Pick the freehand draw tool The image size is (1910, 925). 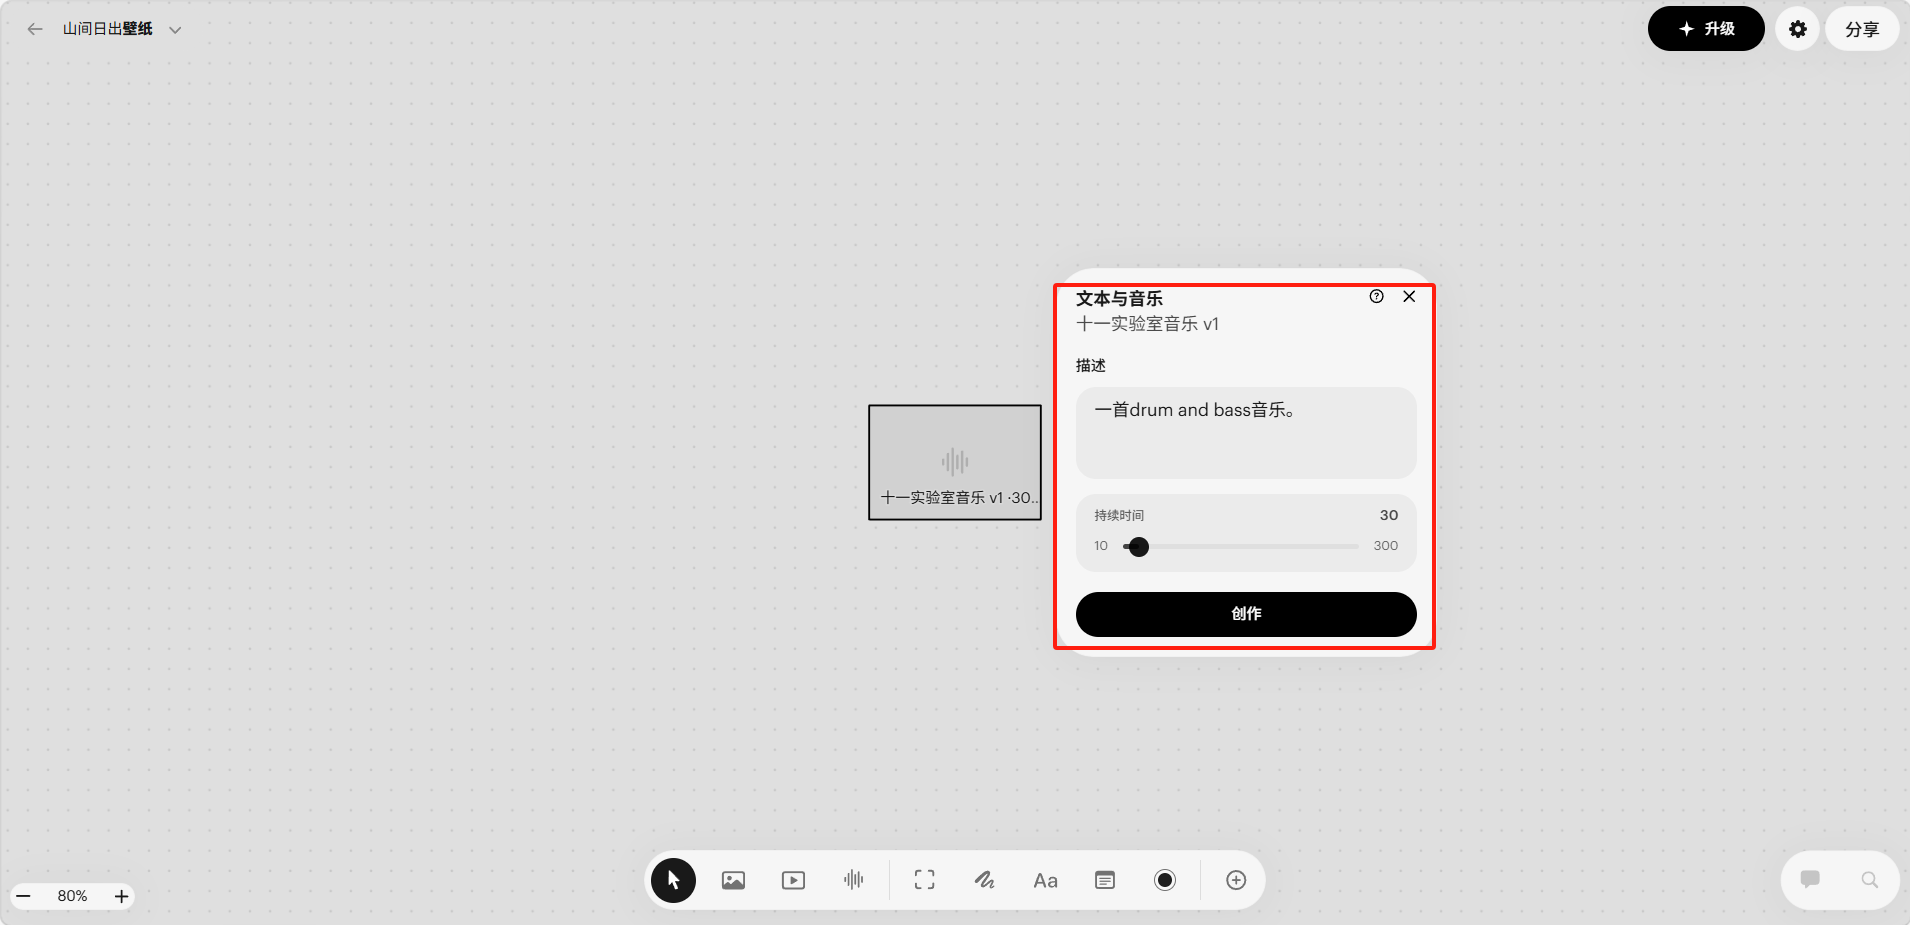pos(984,880)
